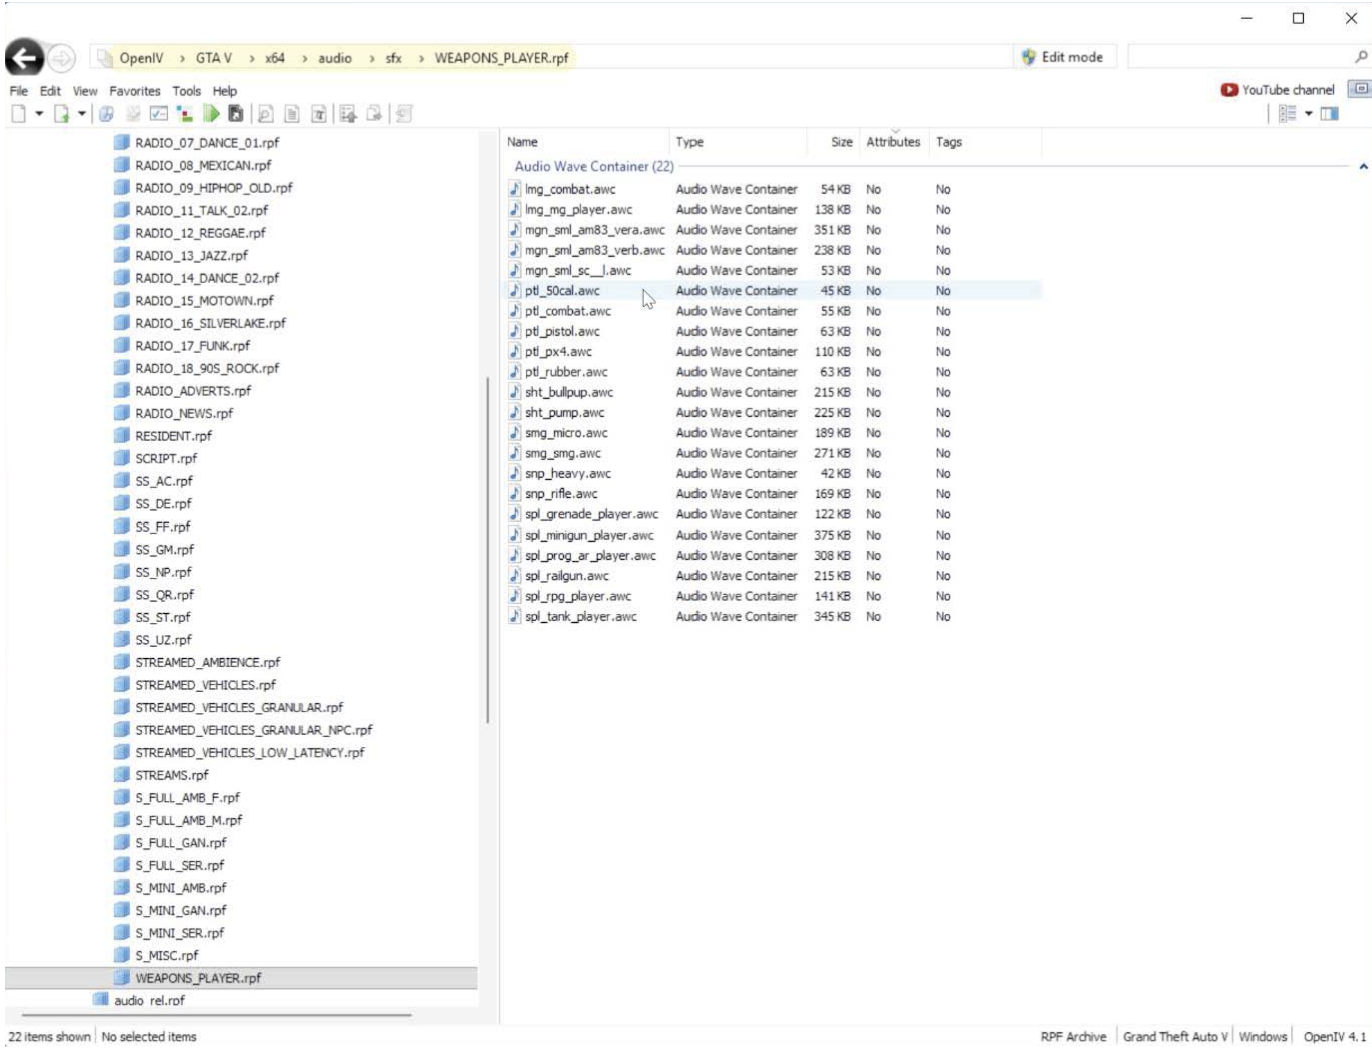Click the magnifier search icon in toolbar
The width and height of the screenshot is (1372, 1048).
265,114
